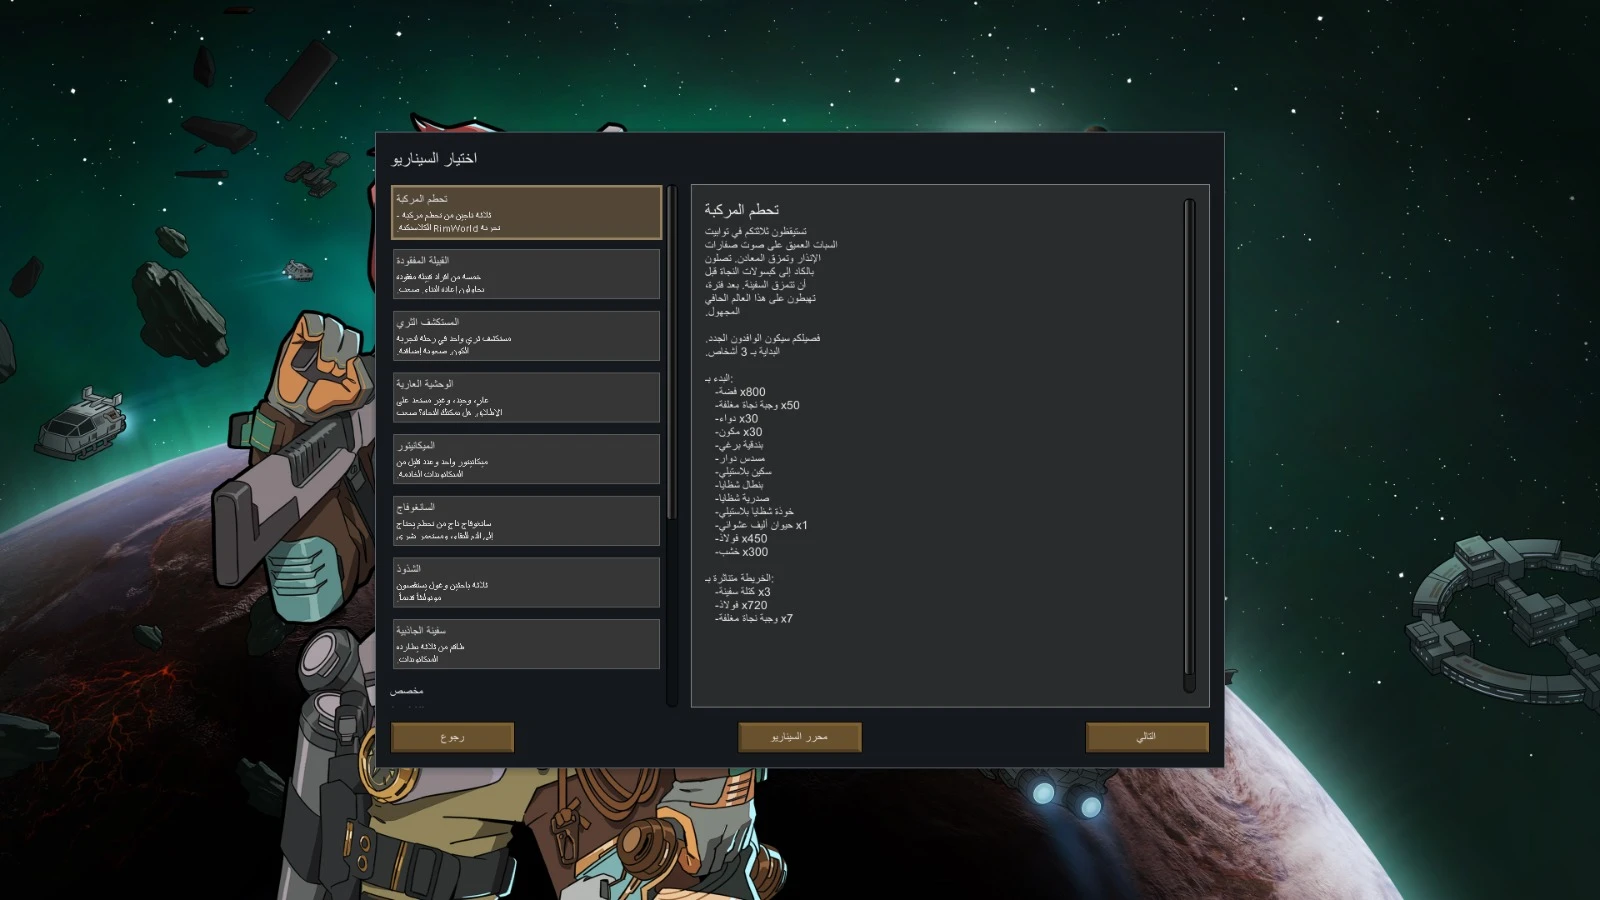This screenshot has height=900, width=1600.
Task: Click the scenario list scrollbar thumb
Action: [672, 352]
